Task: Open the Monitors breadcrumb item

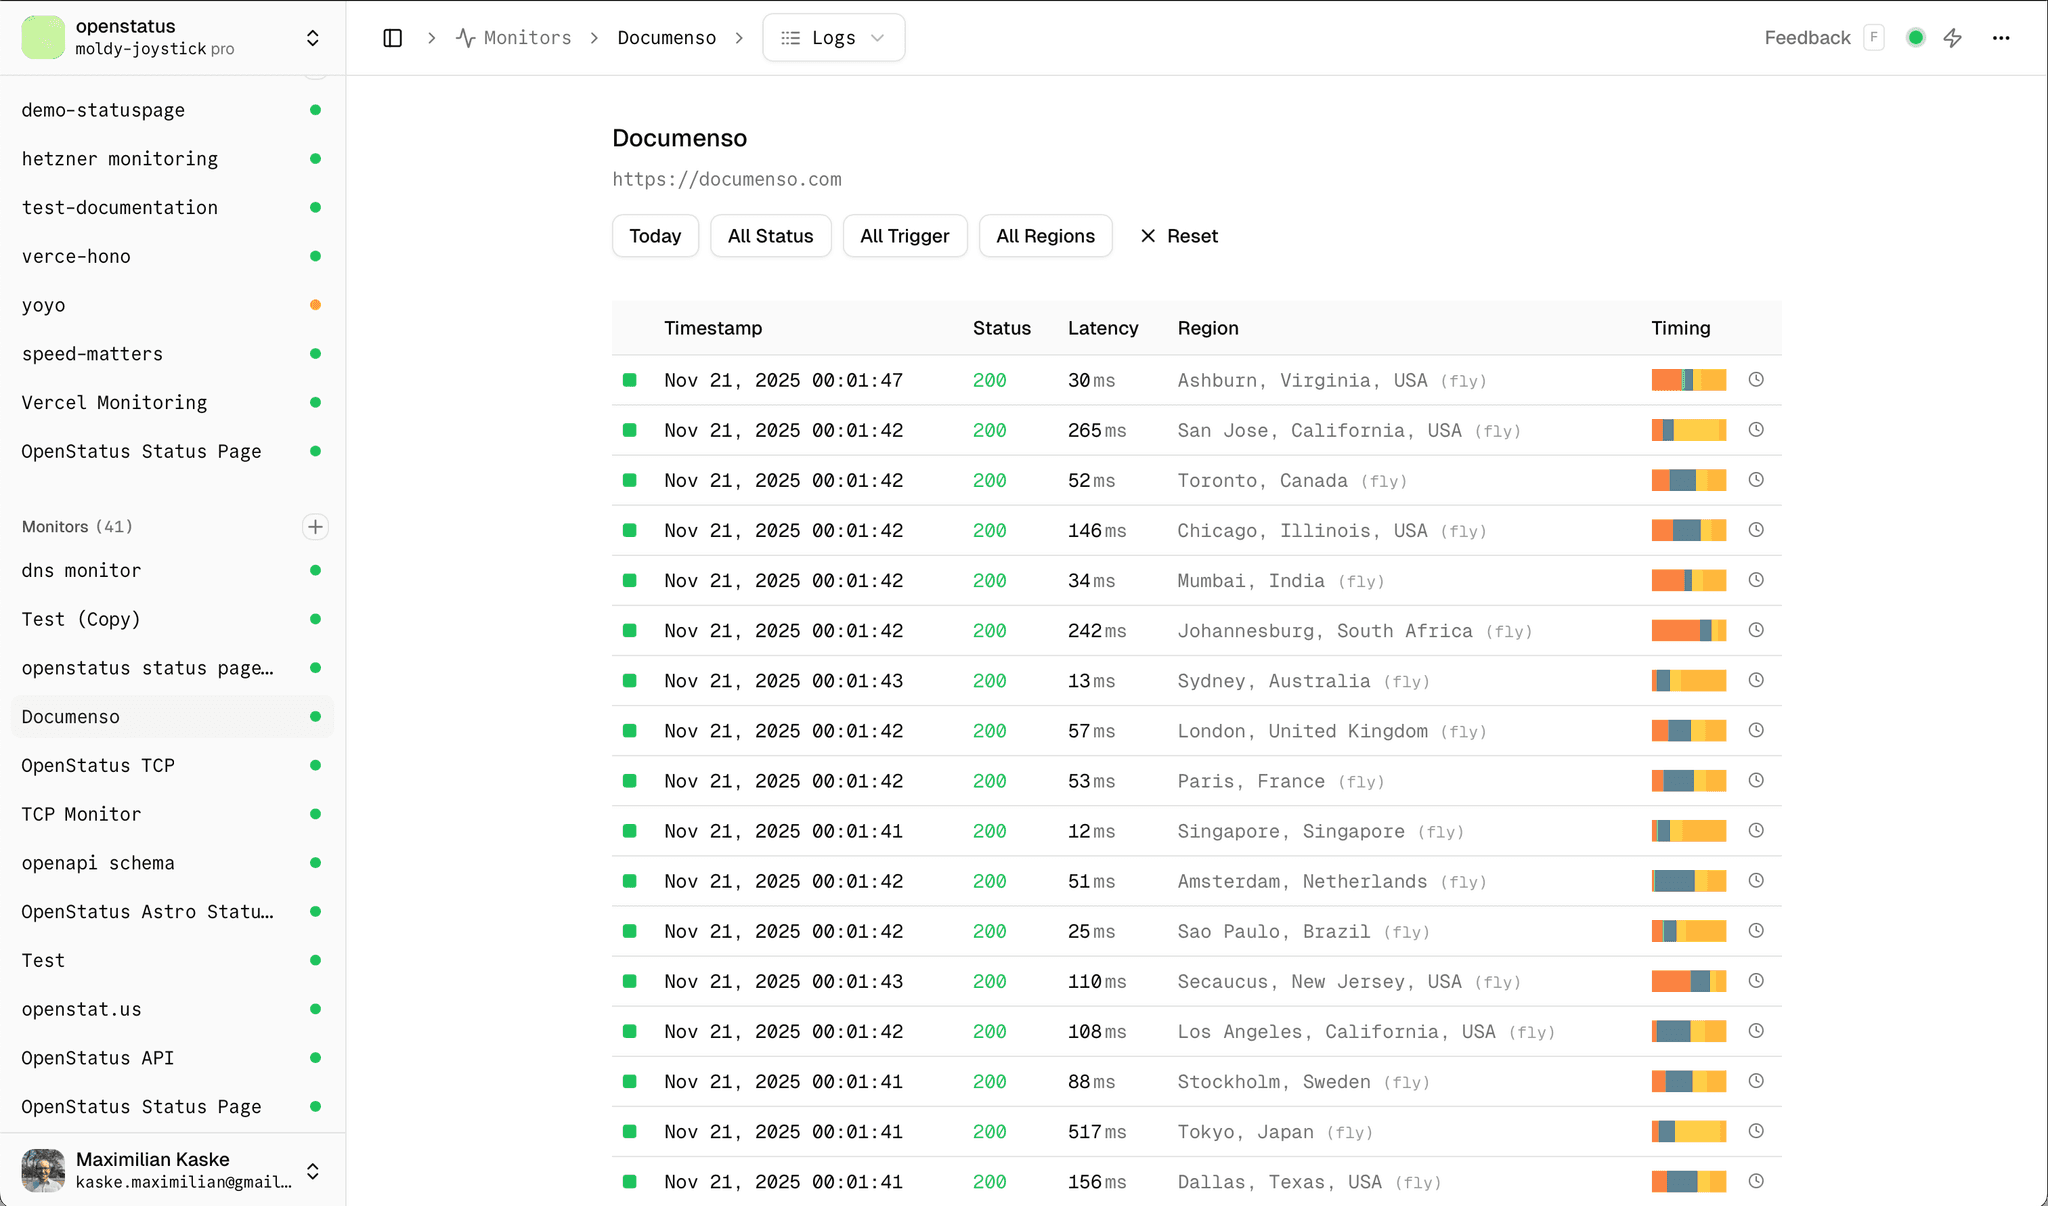Action: pyautogui.click(x=527, y=37)
